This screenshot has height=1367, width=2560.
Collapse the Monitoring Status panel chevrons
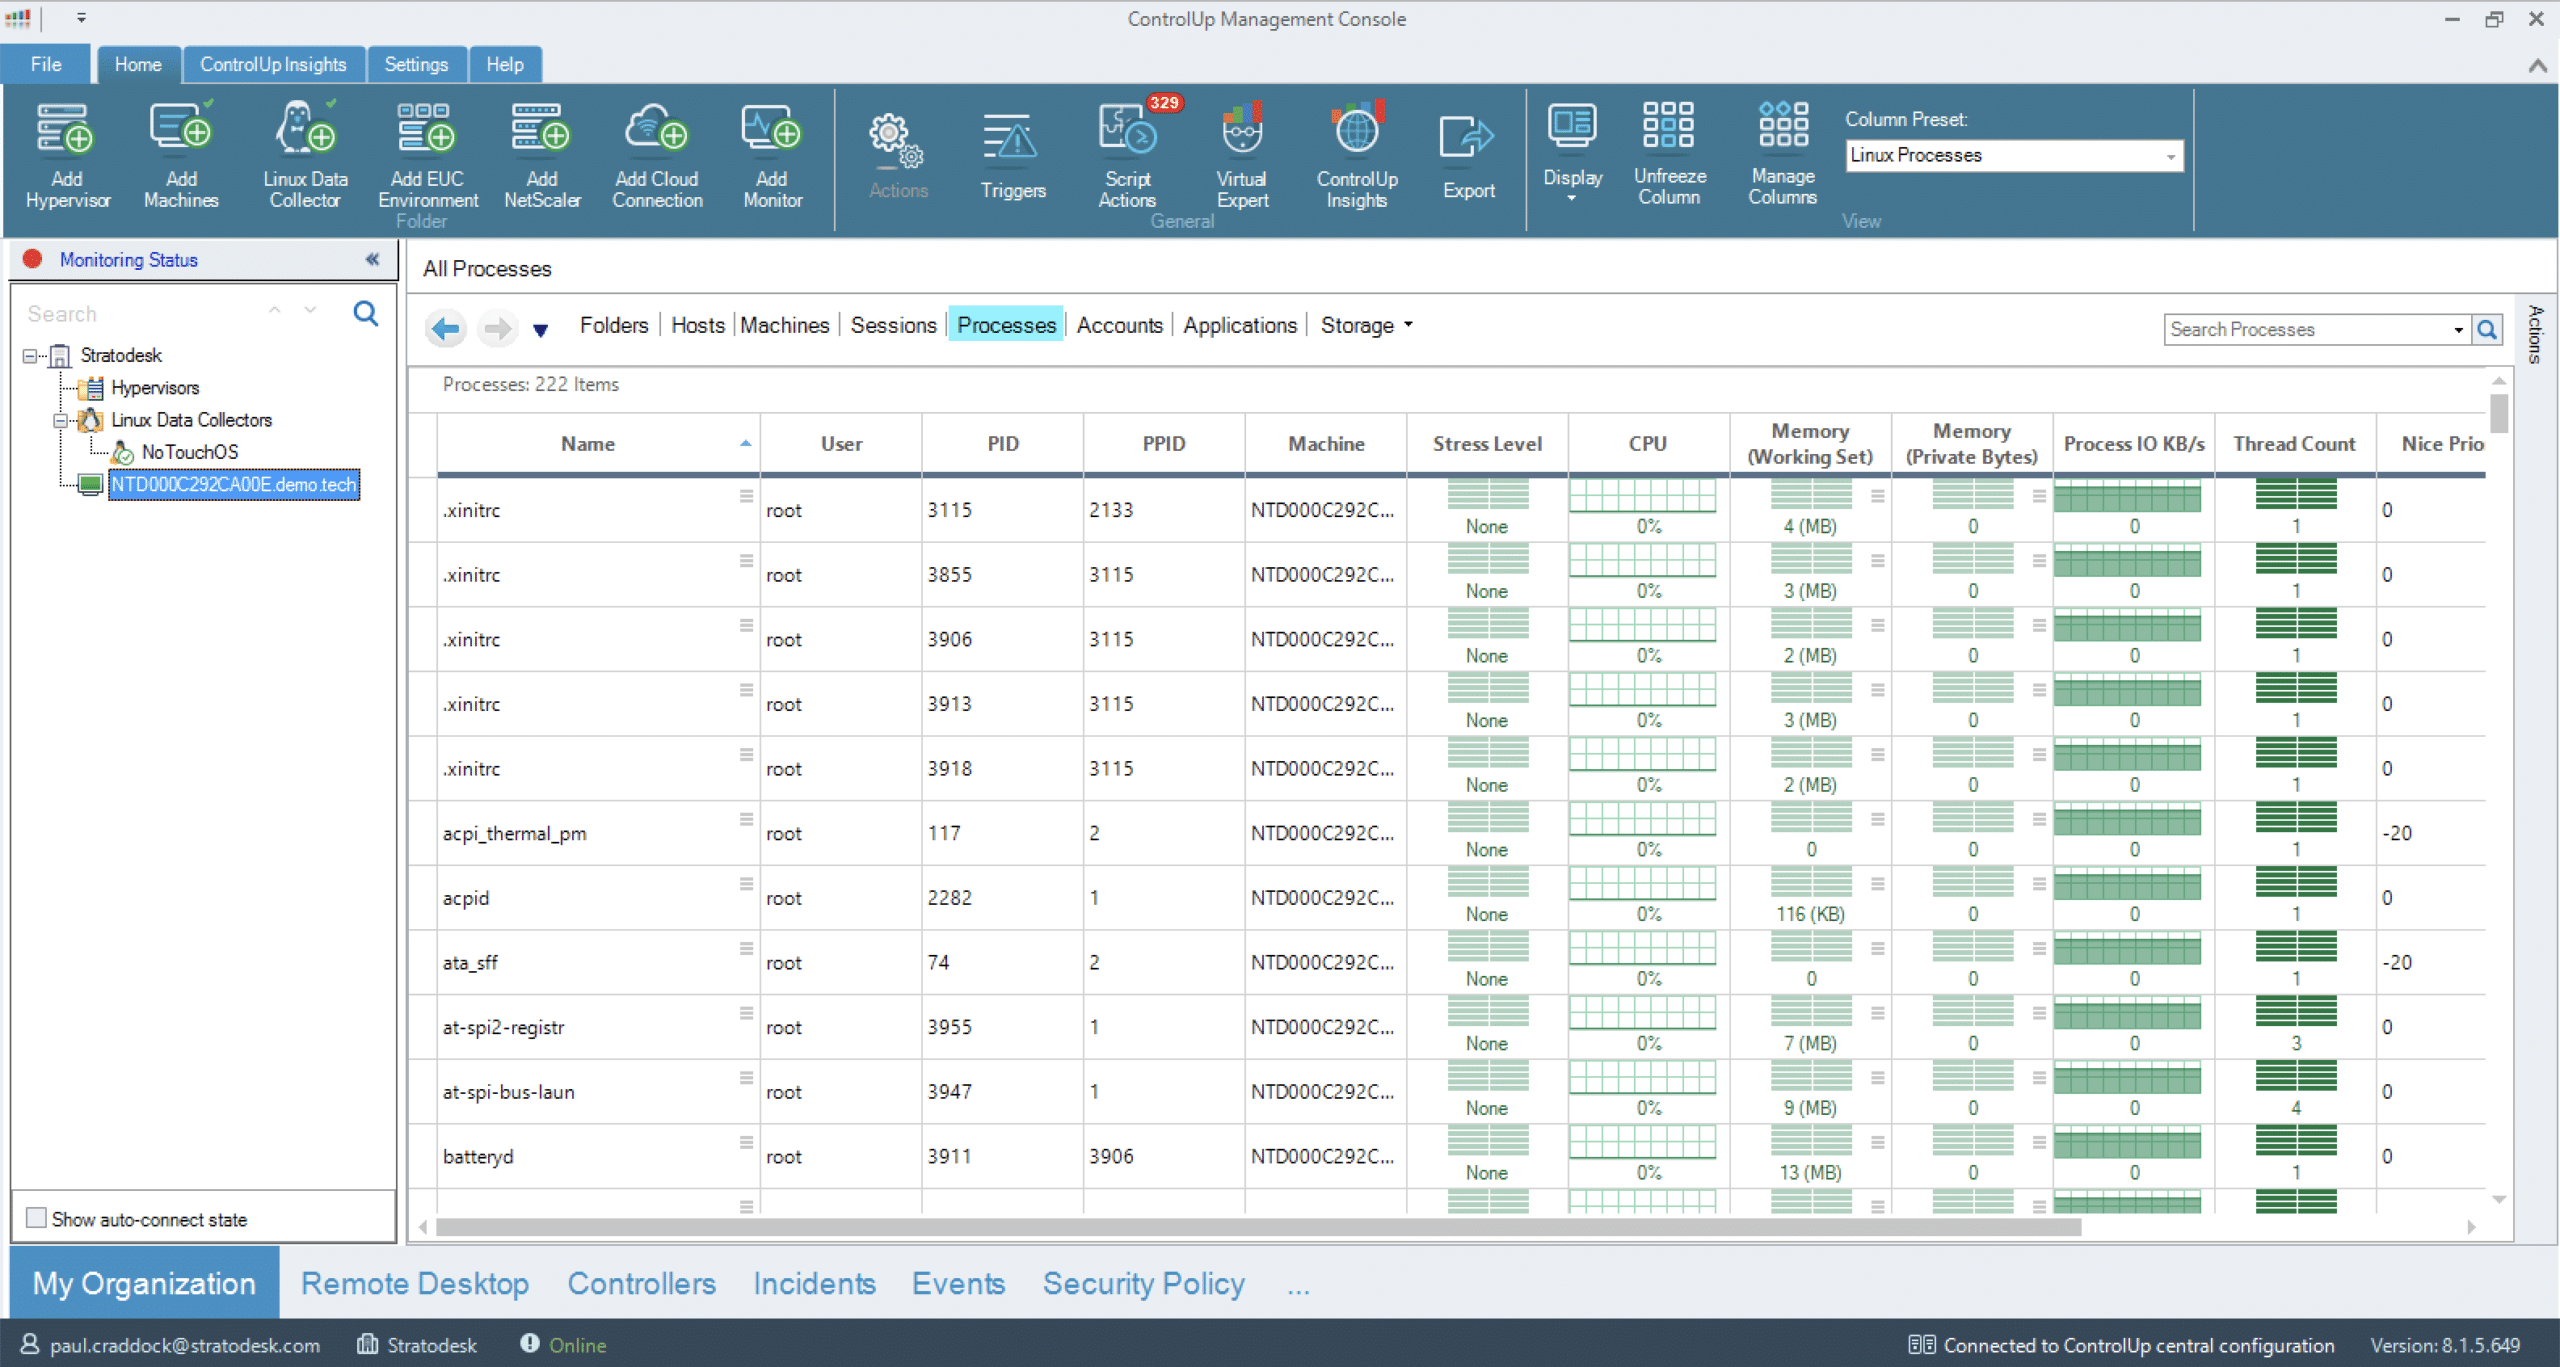coord(372,259)
